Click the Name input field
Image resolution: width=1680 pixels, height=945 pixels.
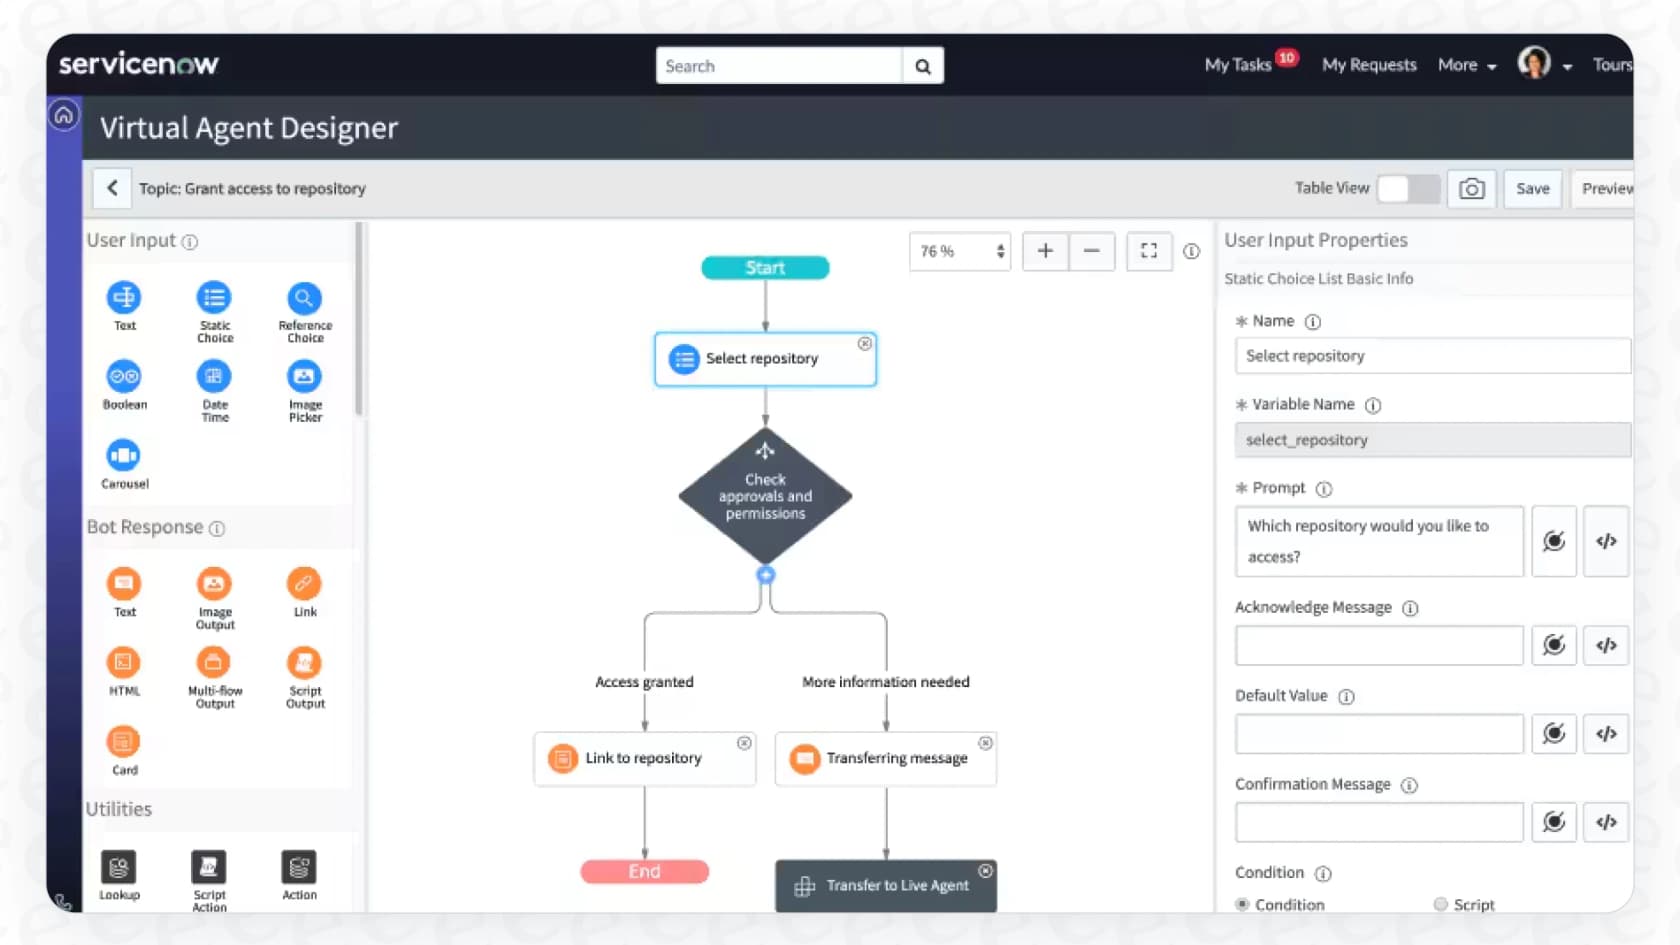tap(1432, 356)
